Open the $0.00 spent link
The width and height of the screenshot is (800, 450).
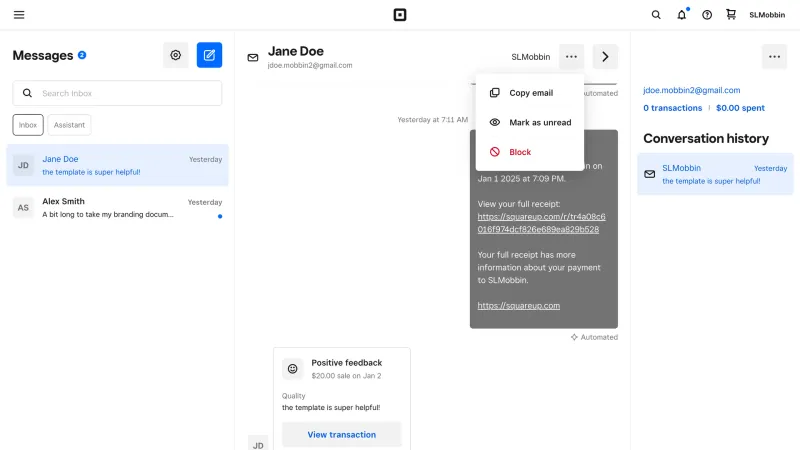(740, 108)
